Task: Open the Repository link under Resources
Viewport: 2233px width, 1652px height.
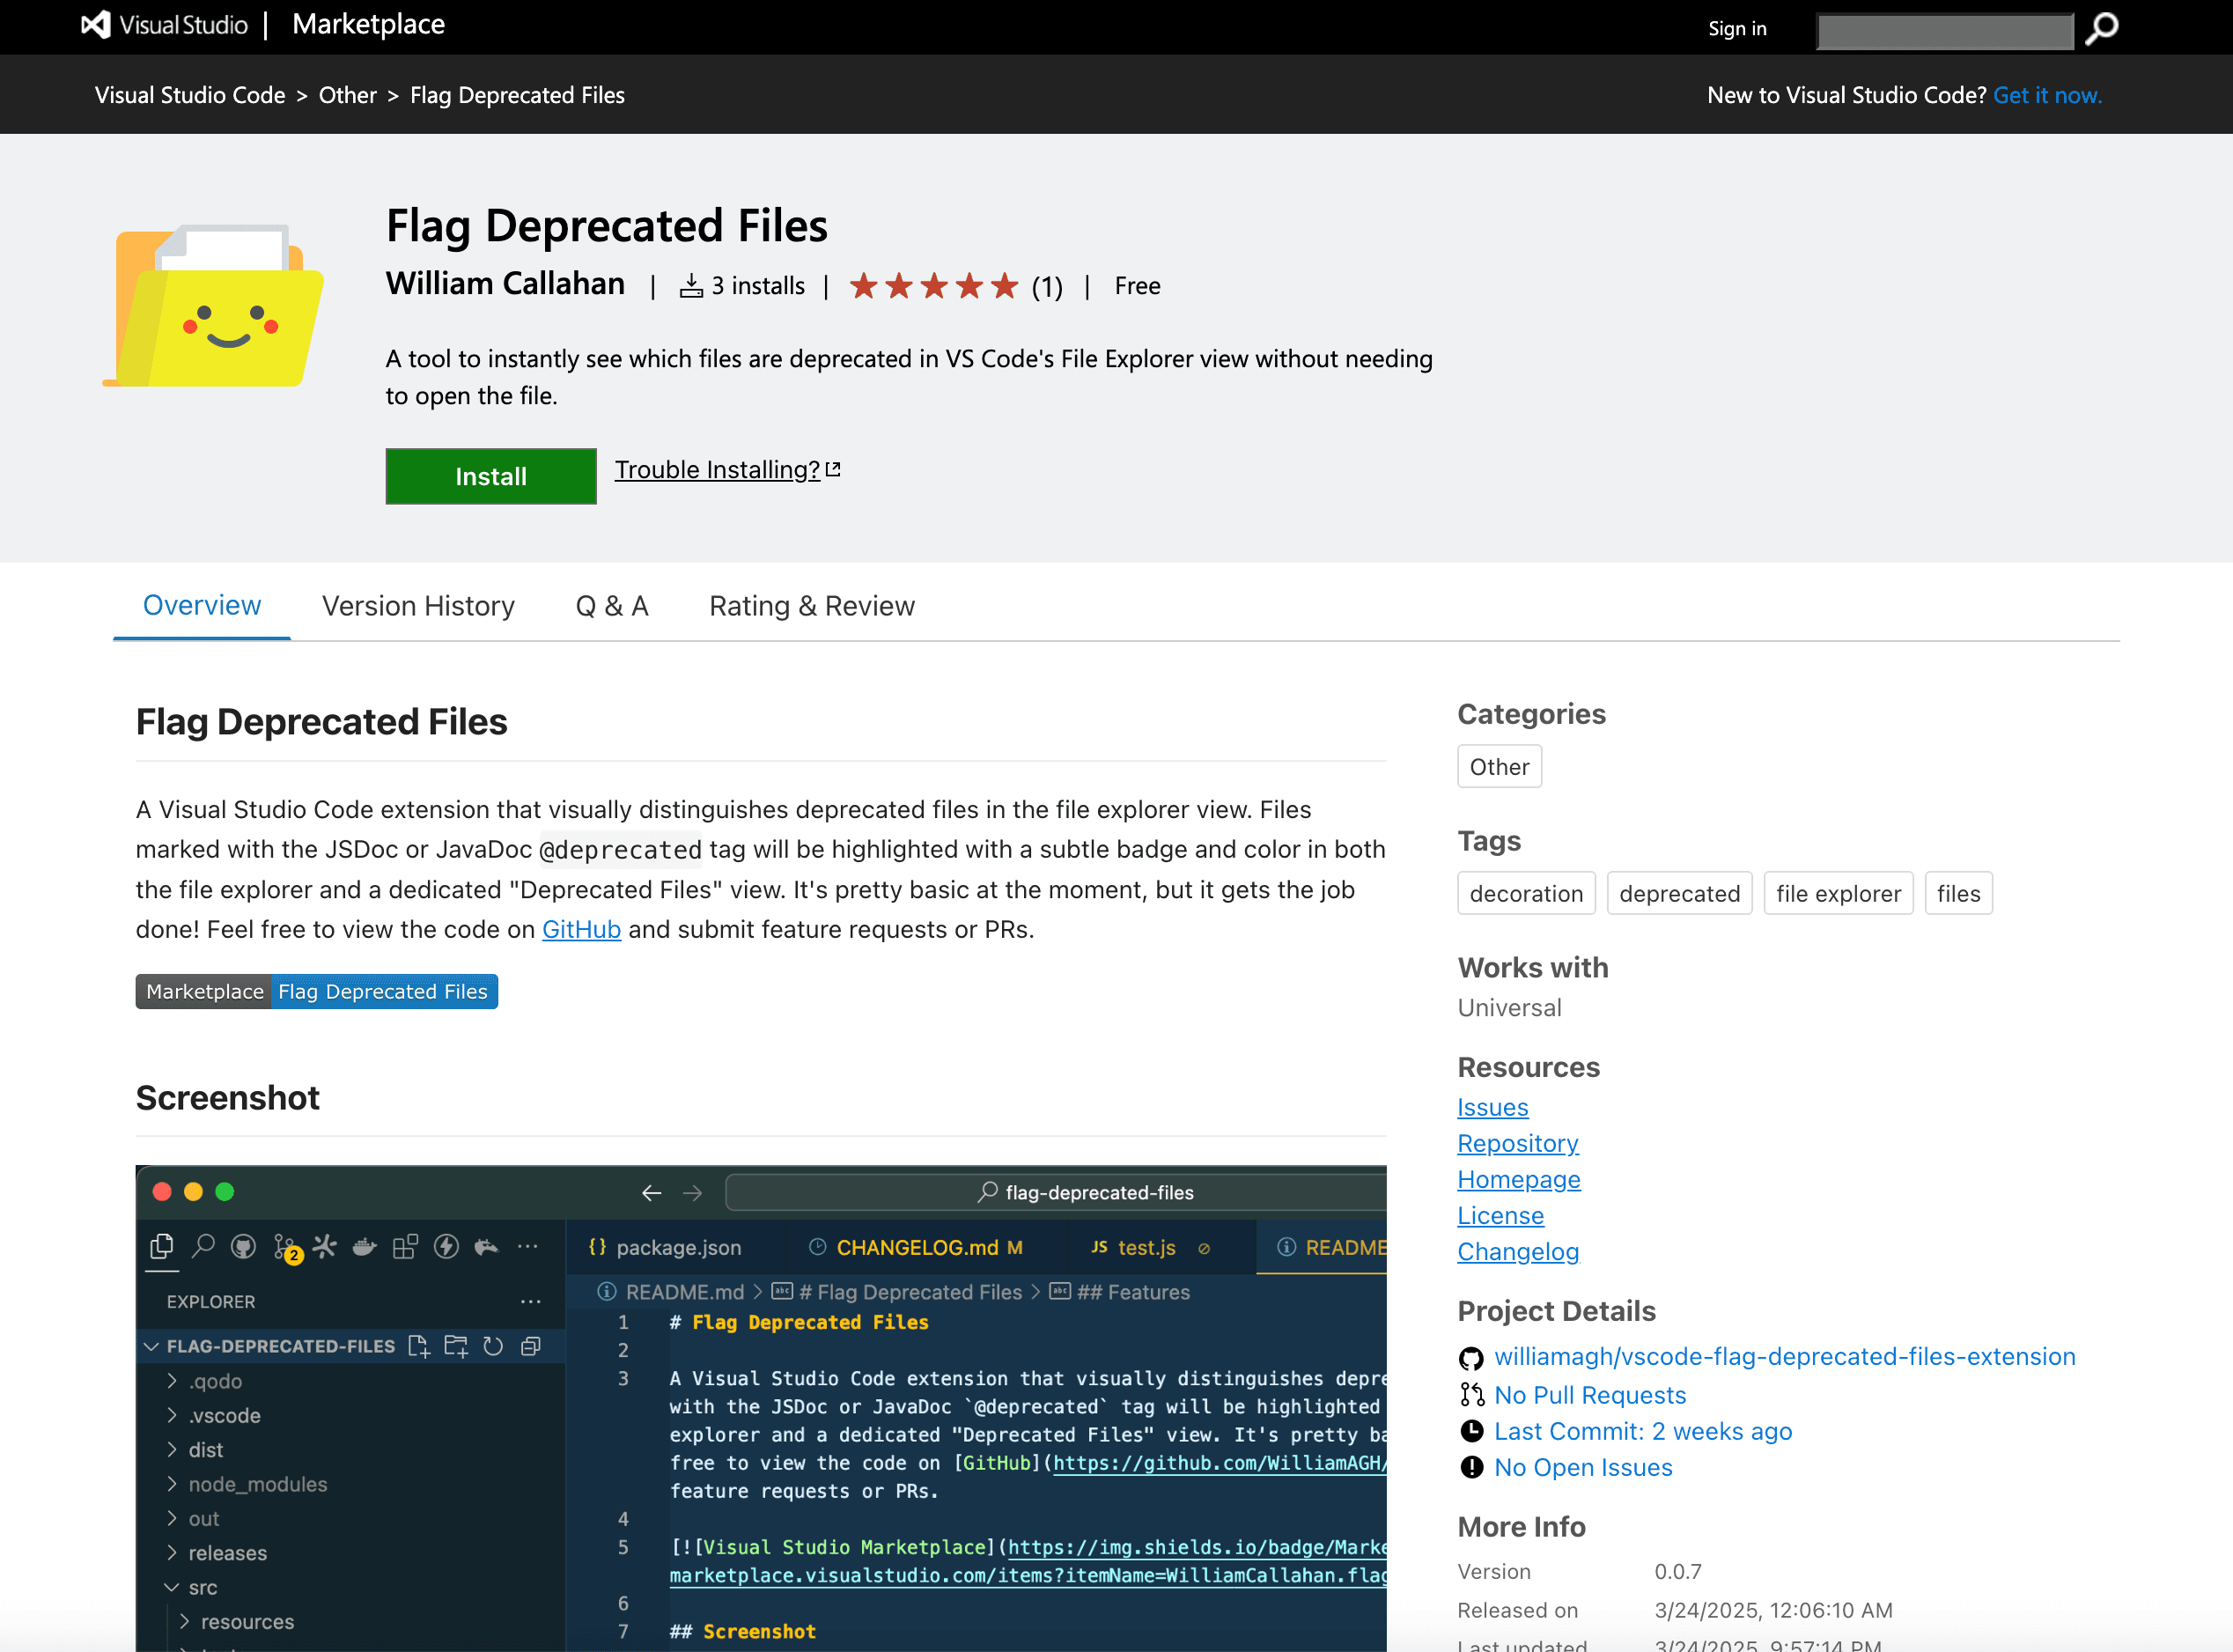Action: click(x=1517, y=1143)
